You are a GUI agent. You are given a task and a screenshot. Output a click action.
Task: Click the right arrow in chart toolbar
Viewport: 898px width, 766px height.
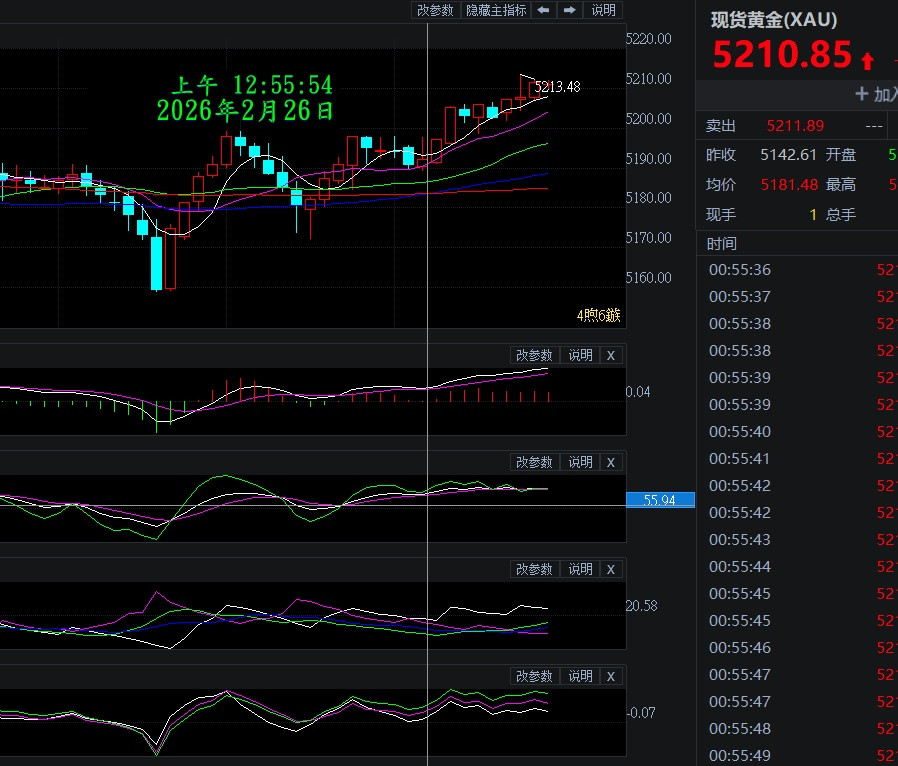[569, 10]
